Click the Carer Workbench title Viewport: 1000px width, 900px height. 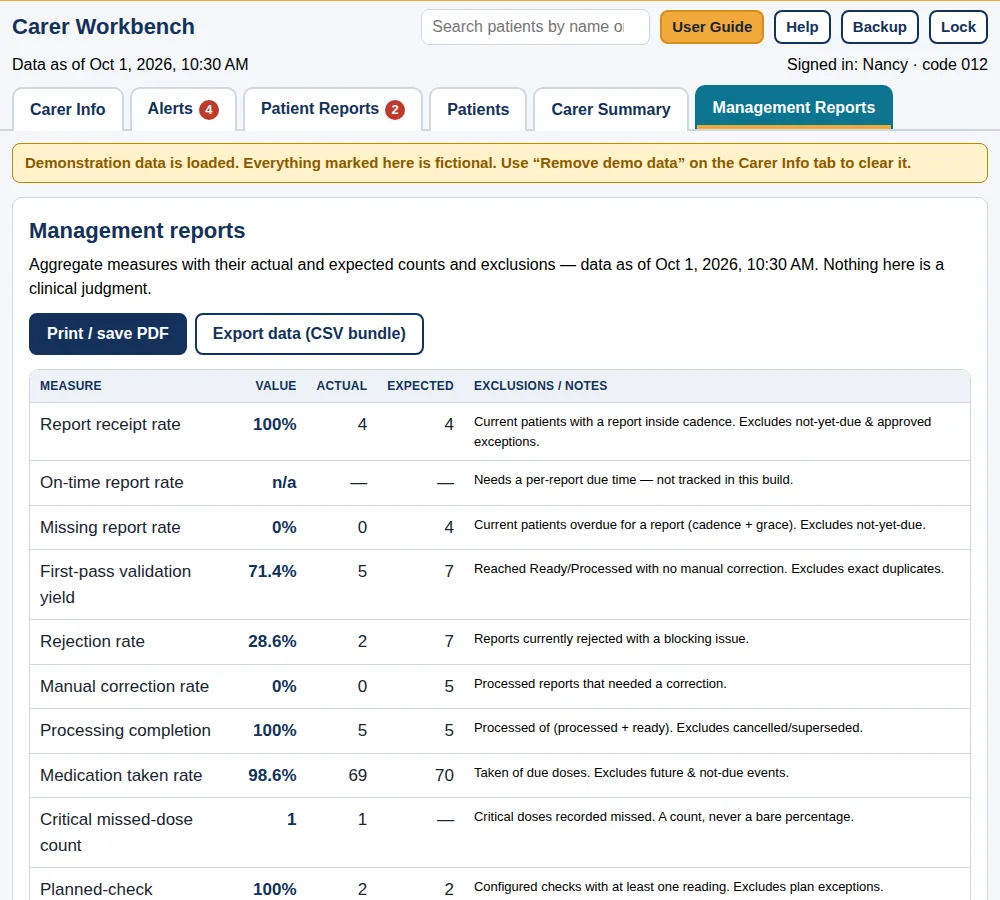pos(103,27)
